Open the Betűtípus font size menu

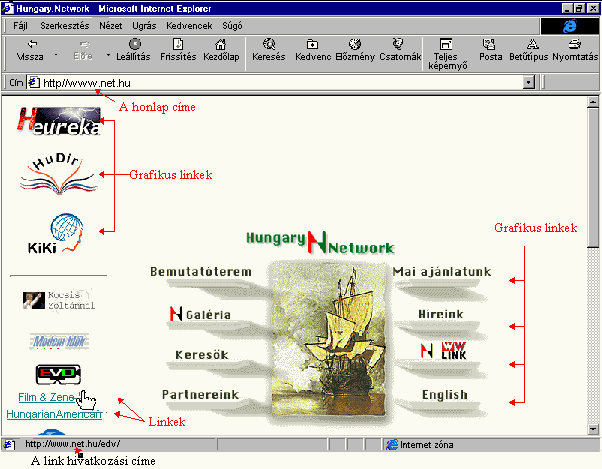tap(532, 50)
